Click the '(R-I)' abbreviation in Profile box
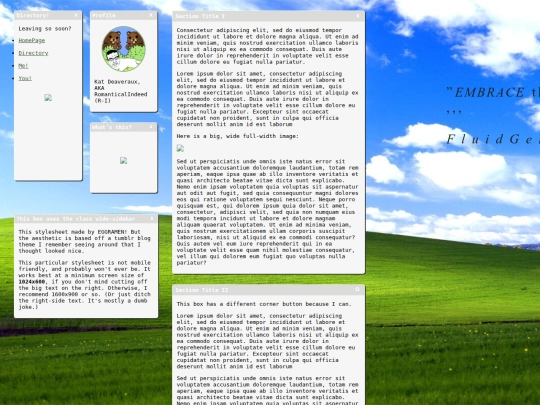Screen dimensions: 540x405 click(x=102, y=101)
